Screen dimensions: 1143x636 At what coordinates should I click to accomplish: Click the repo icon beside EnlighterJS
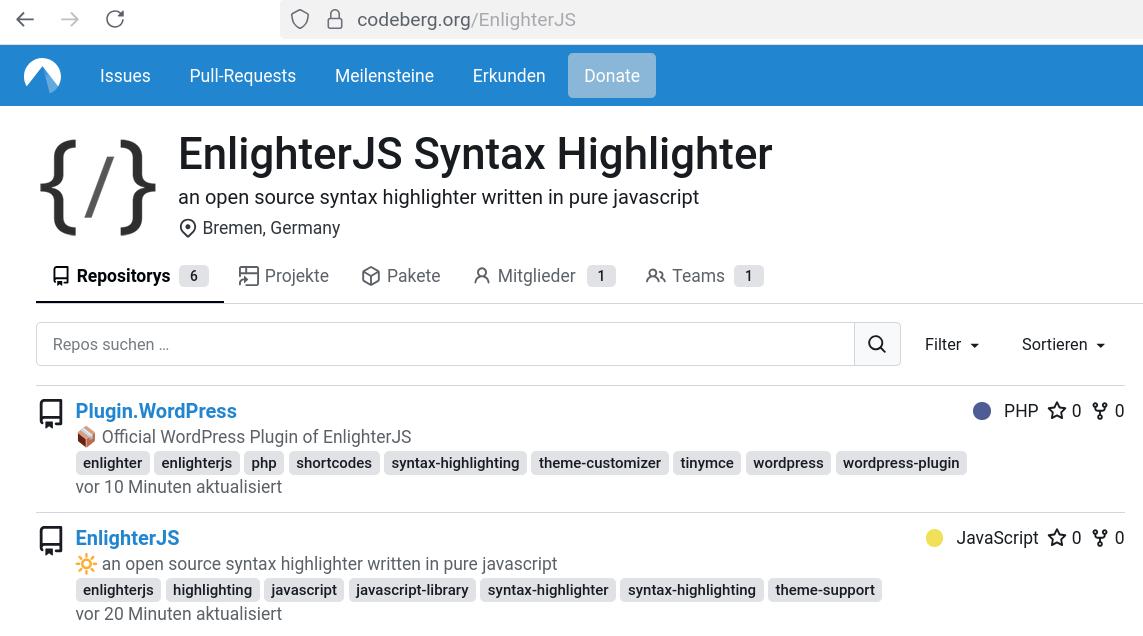coord(51,540)
